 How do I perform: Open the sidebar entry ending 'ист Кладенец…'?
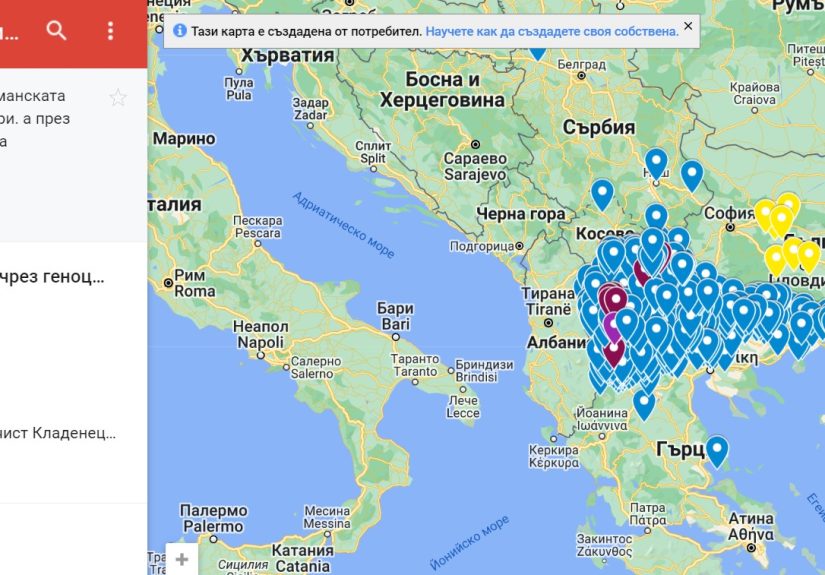(60, 433)
